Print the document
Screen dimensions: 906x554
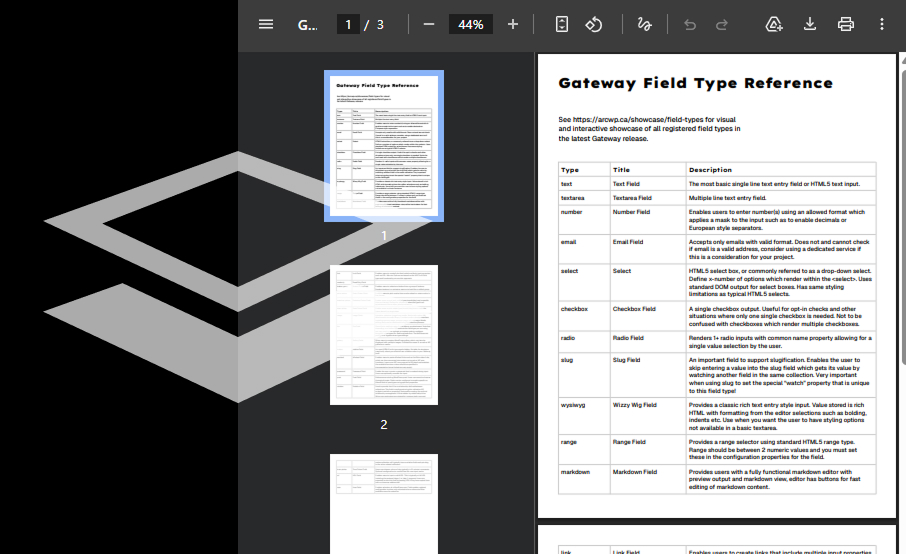click(846, 24)
